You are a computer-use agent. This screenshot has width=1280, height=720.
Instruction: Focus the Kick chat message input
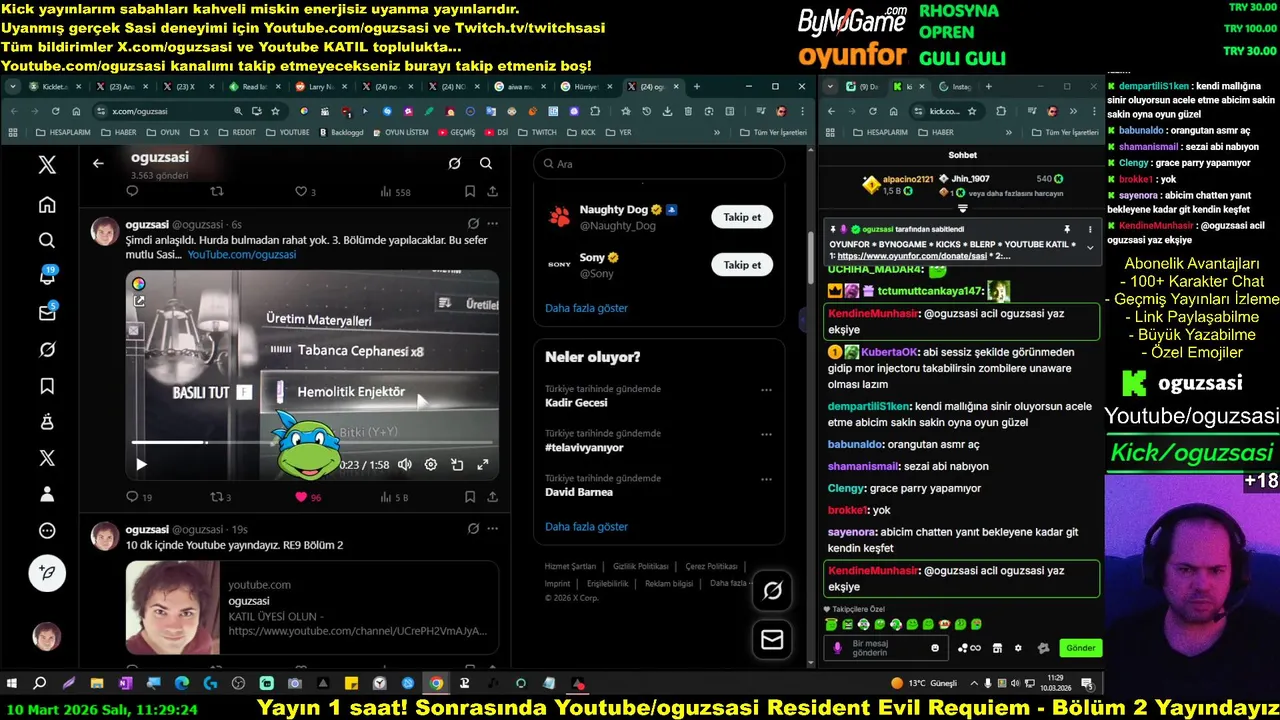885,648
